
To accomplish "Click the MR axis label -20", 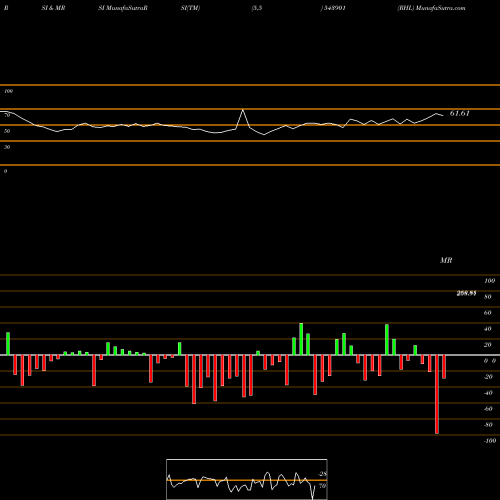I will [488, 377].
